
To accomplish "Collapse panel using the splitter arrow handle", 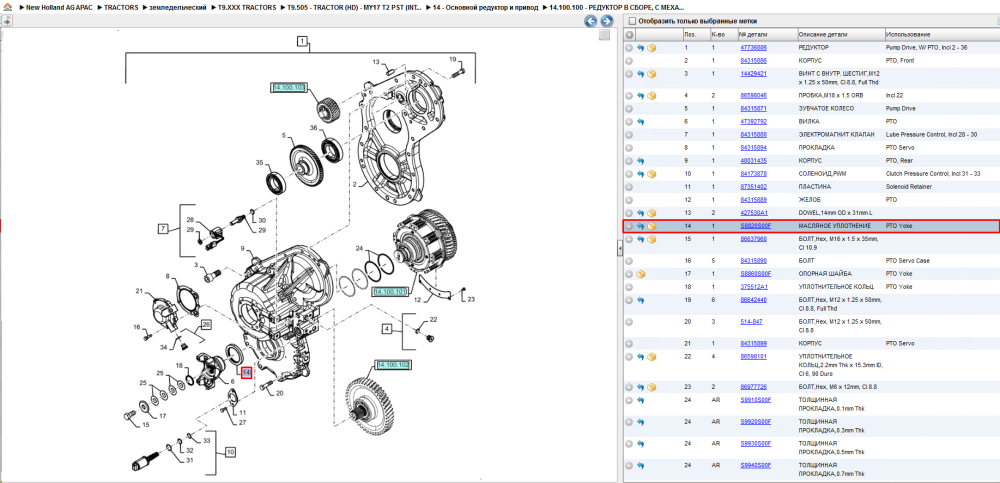I will click(x=619, y=250).
